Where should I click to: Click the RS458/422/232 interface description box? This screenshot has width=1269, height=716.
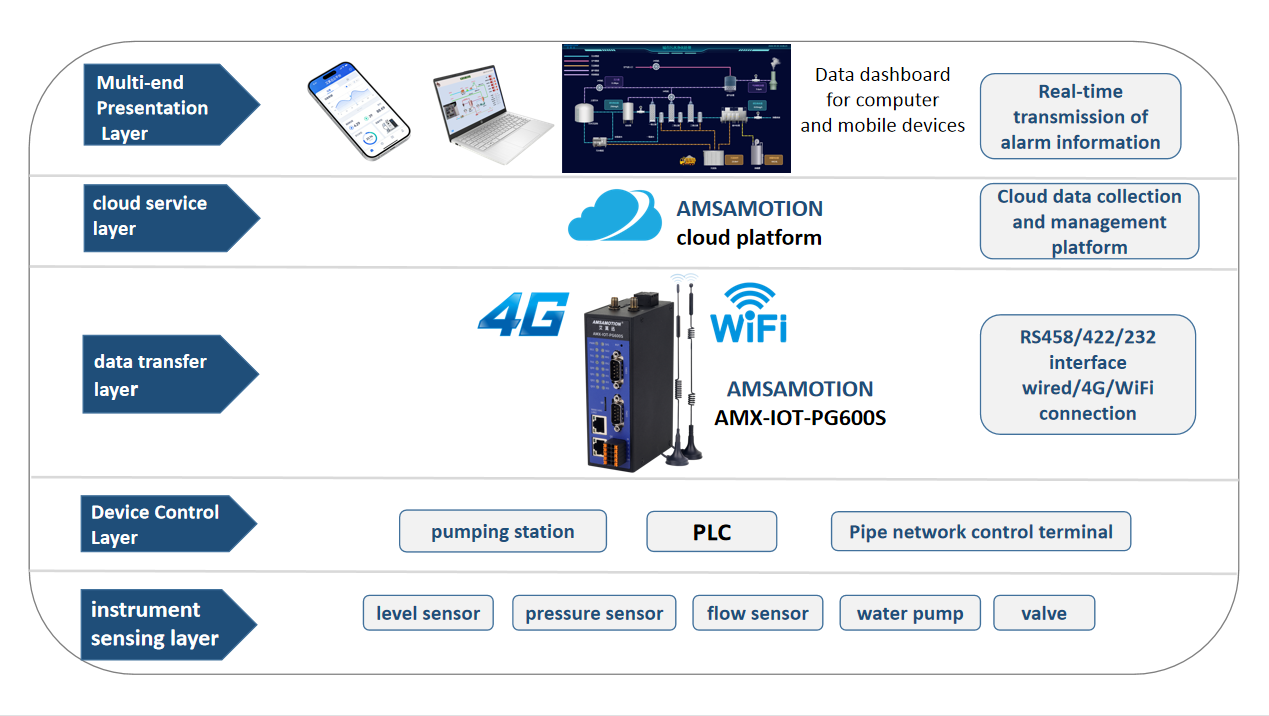tap(1088, 375)
